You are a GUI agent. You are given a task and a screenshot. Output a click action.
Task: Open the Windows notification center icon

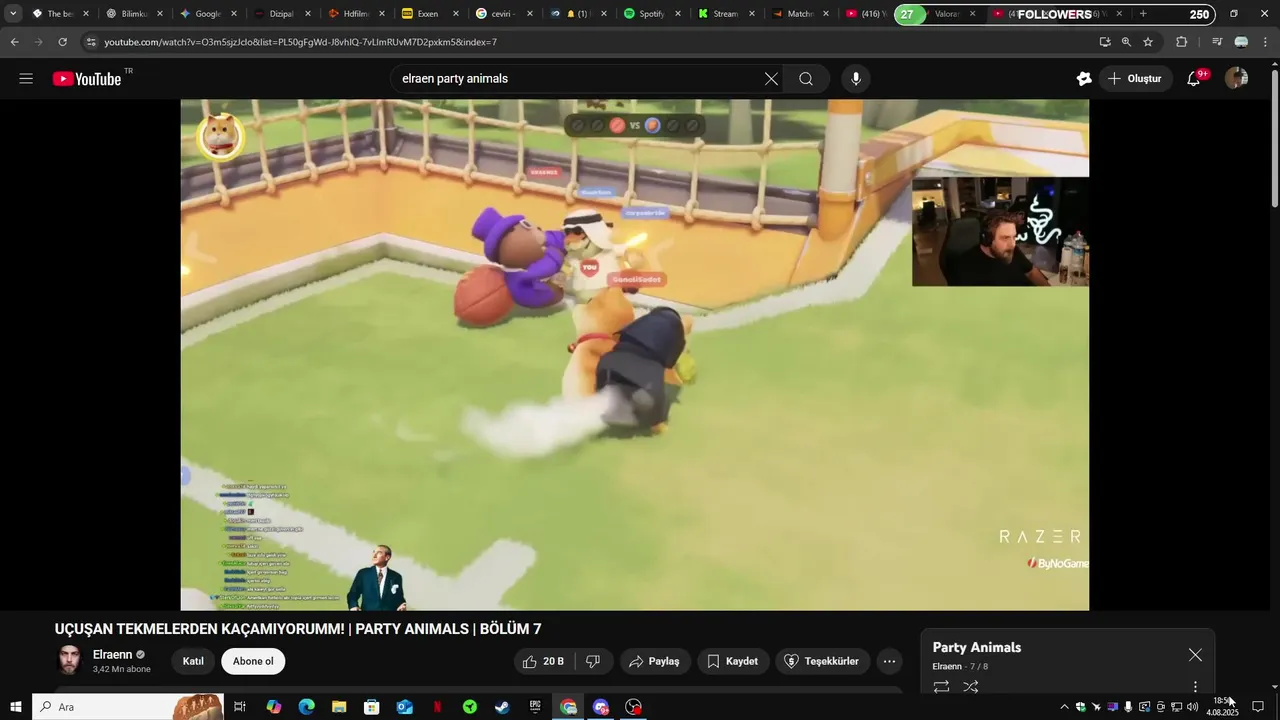point(1258,707)
